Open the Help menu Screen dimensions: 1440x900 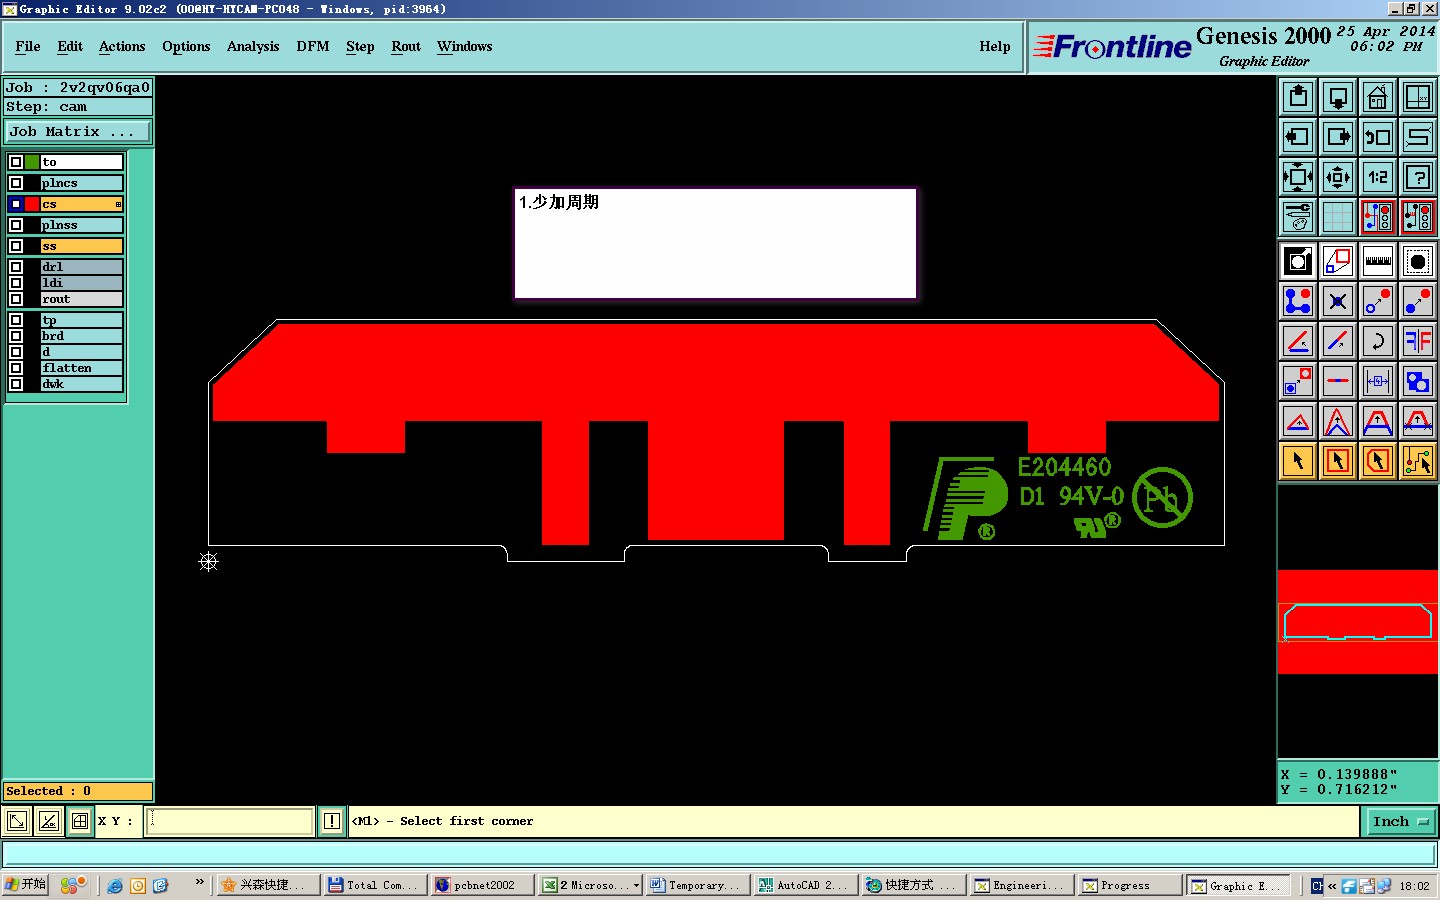pos(995,47)
